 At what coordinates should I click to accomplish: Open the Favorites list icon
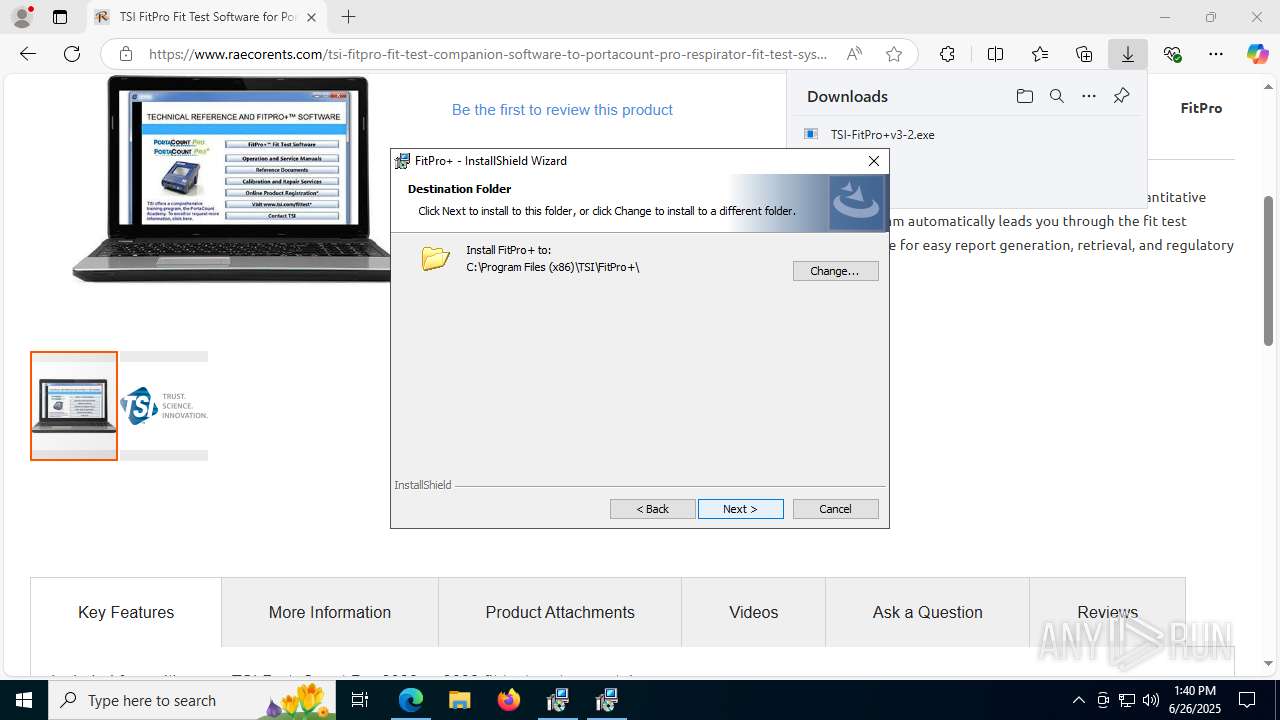click(x=1040, y=54)
